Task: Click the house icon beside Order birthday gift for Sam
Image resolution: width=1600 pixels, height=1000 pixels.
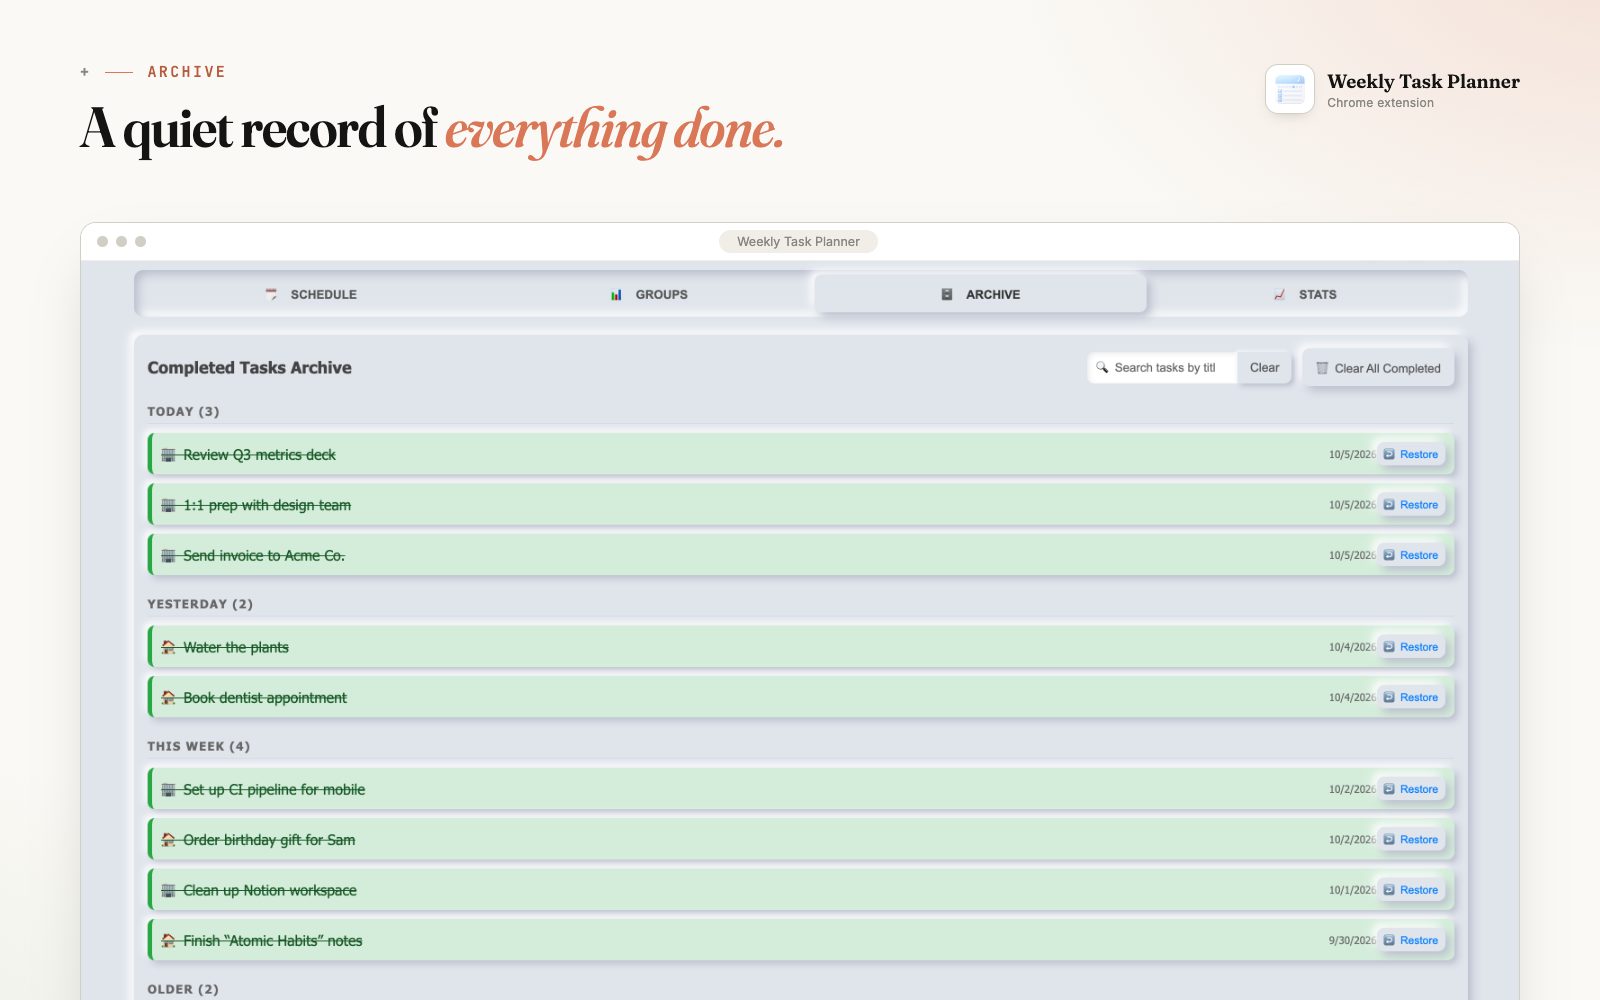Action: (168, 840)
